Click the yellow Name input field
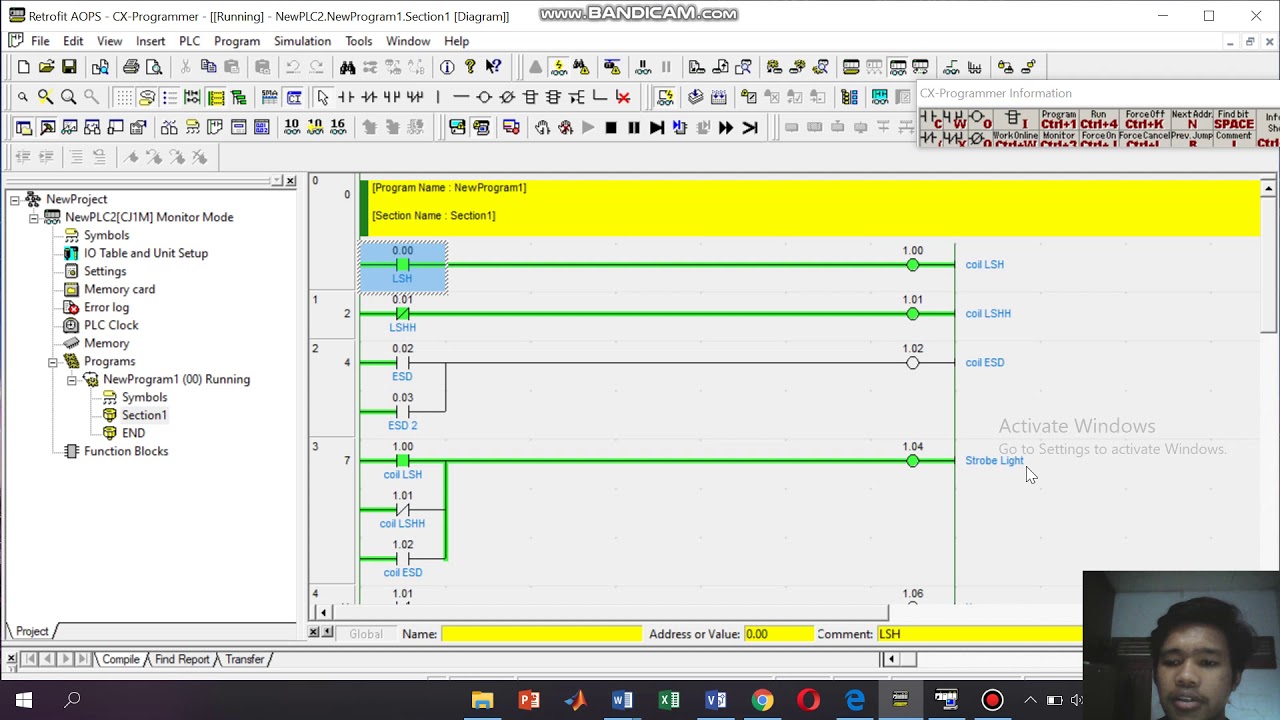 (542, 634)
